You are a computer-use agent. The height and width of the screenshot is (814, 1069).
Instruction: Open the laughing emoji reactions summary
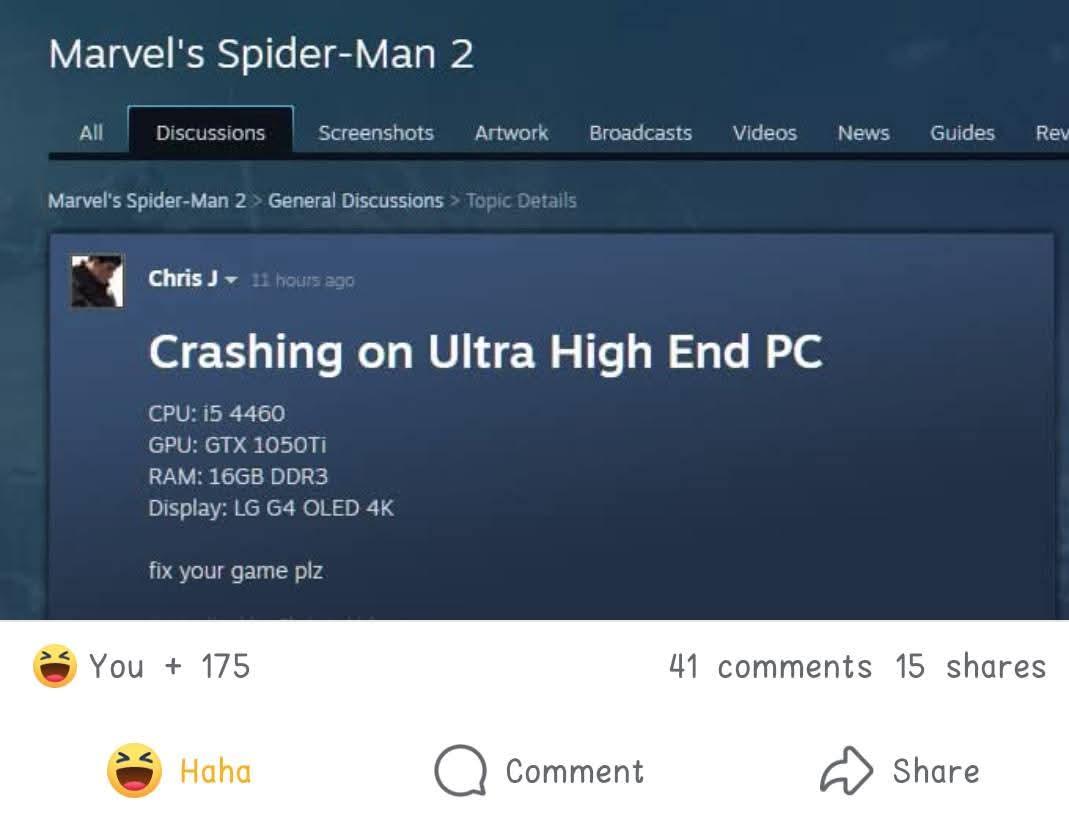(x=55, y=666)
